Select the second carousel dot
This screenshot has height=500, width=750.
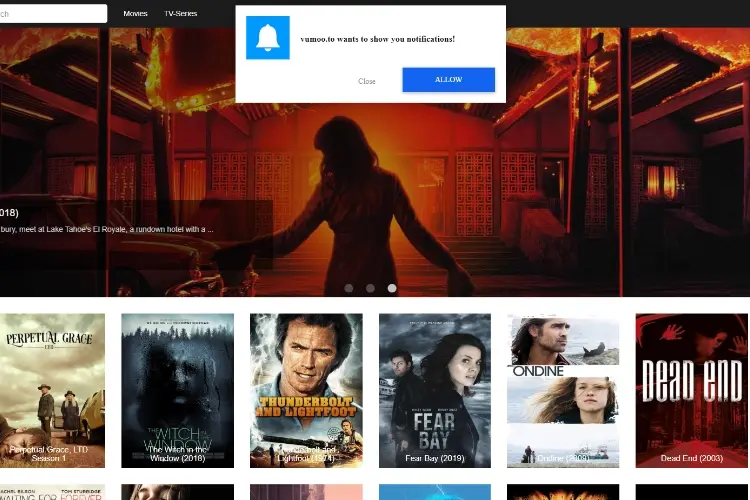pos(370,288)
